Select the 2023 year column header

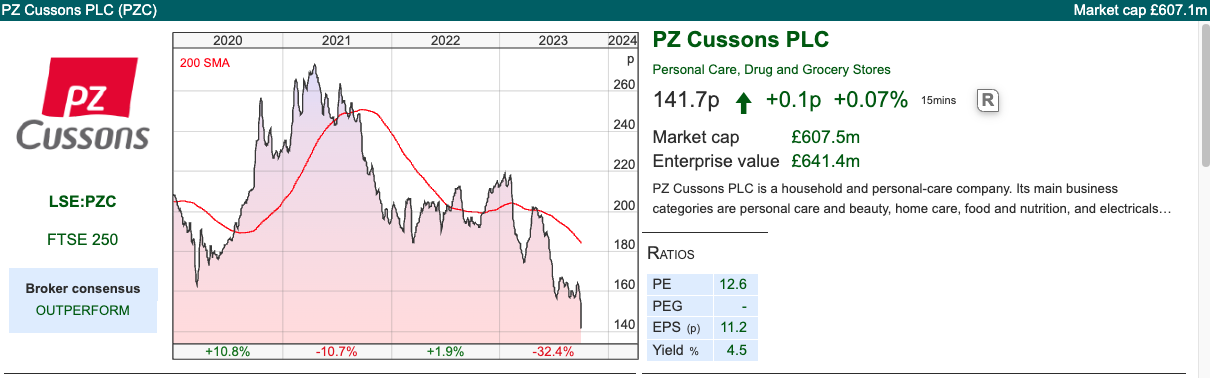553,41
